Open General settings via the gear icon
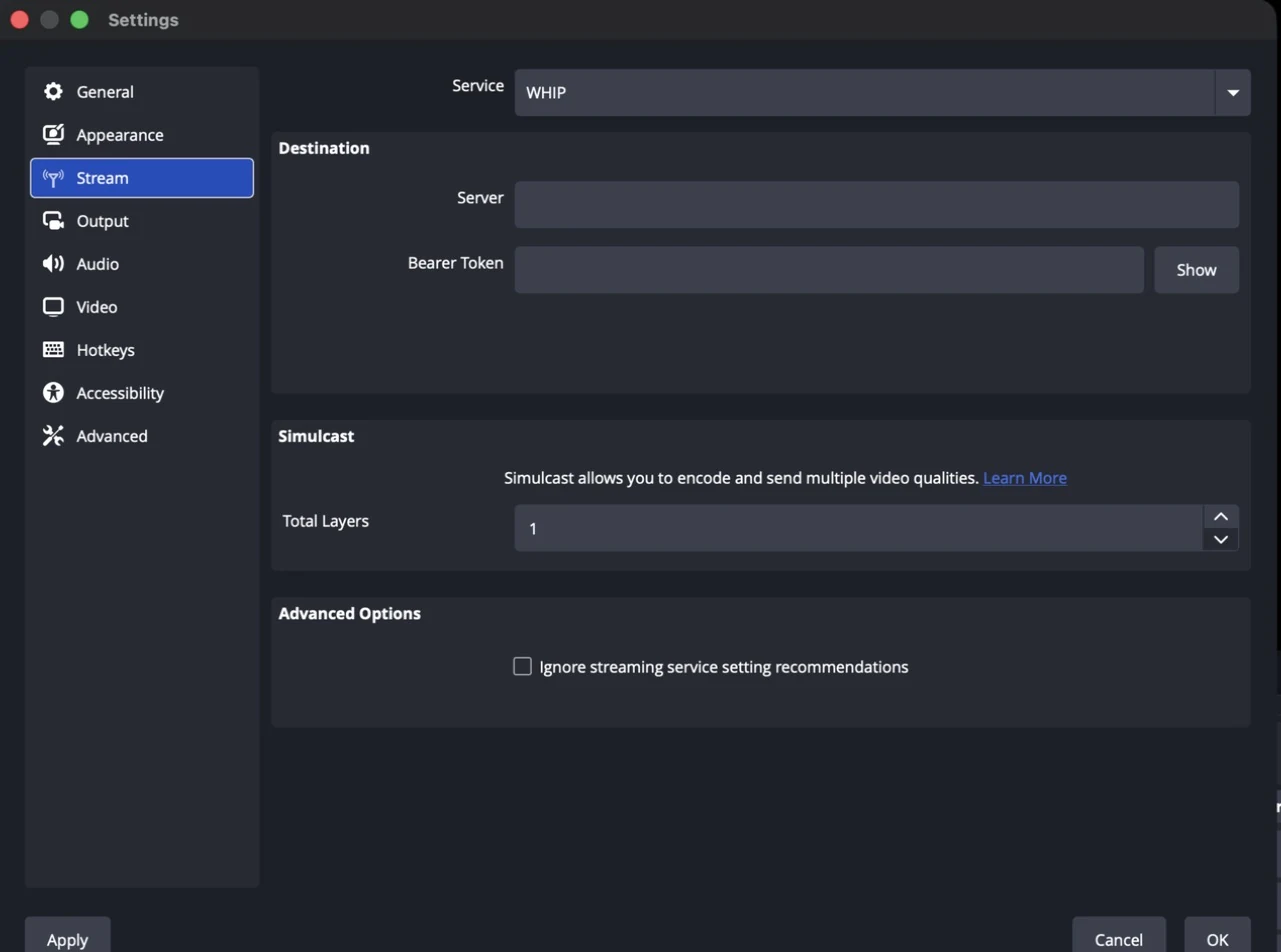 (x=53, y=92)
